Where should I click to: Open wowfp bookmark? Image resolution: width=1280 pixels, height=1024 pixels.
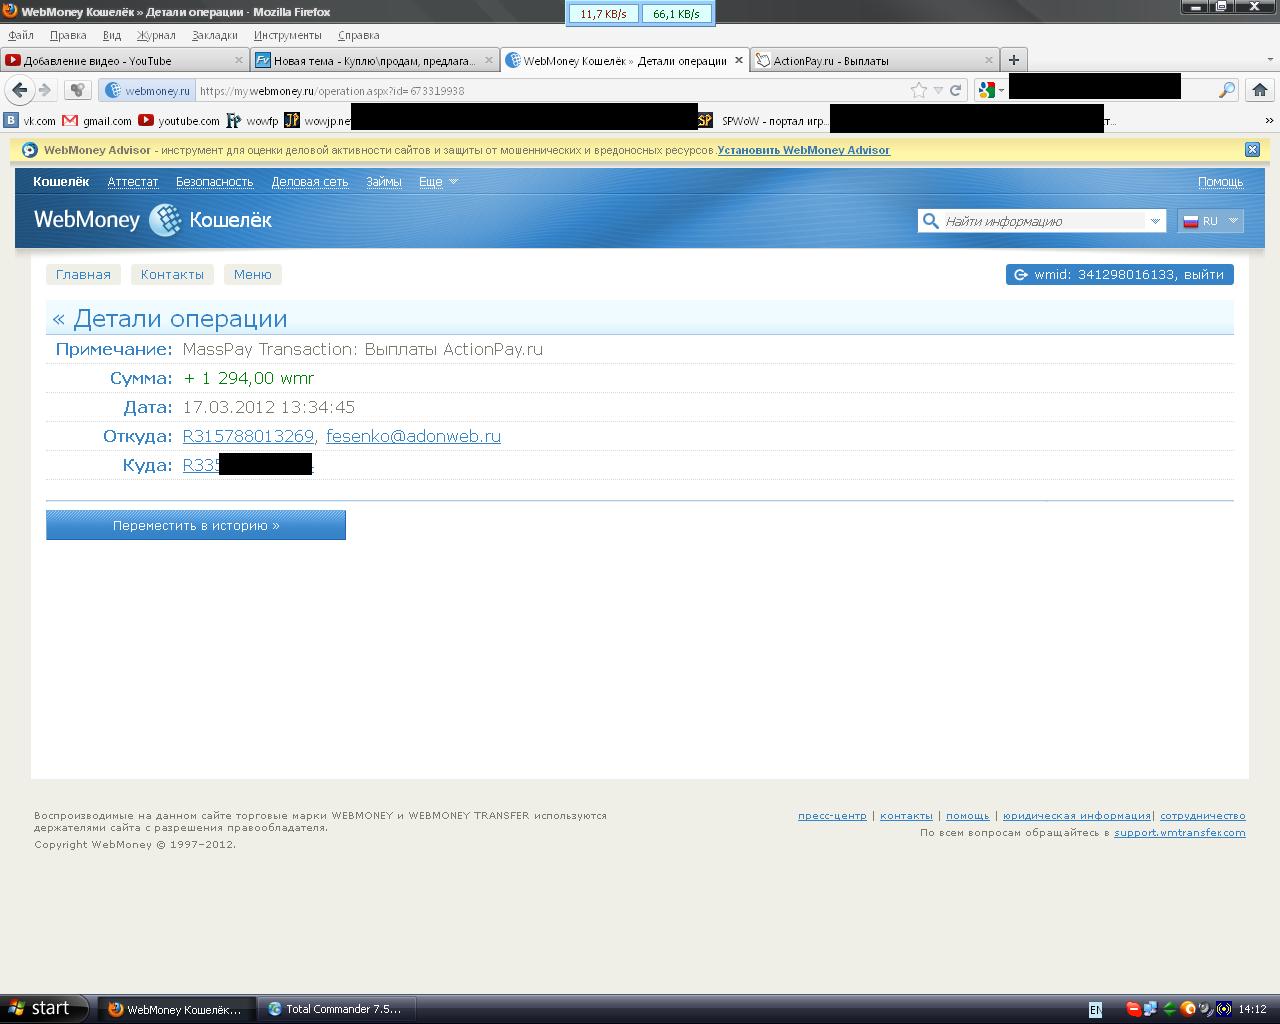(252, 120)
